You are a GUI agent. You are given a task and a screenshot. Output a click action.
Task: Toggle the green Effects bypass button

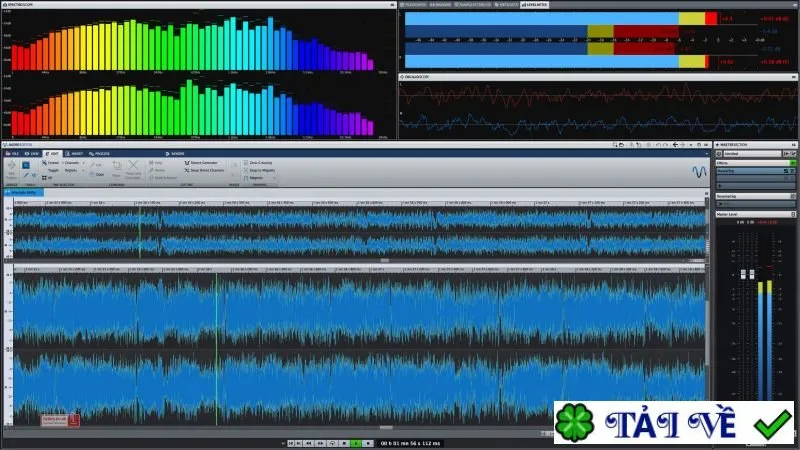point(793,163)
